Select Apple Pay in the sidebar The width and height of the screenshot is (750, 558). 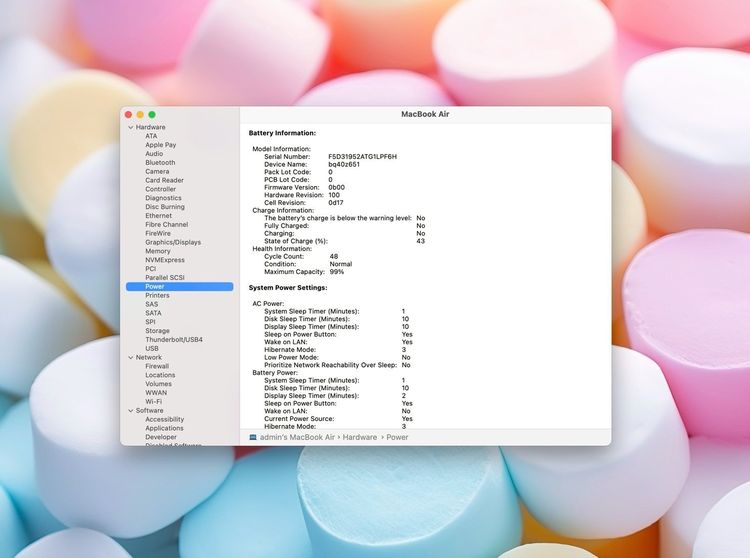(x=161, y=145)
